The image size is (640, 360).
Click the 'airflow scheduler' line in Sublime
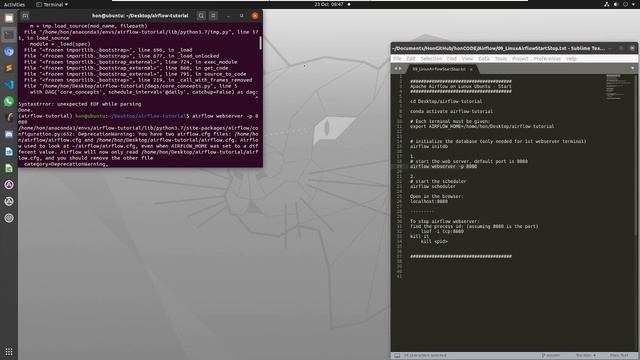[432, 187]
